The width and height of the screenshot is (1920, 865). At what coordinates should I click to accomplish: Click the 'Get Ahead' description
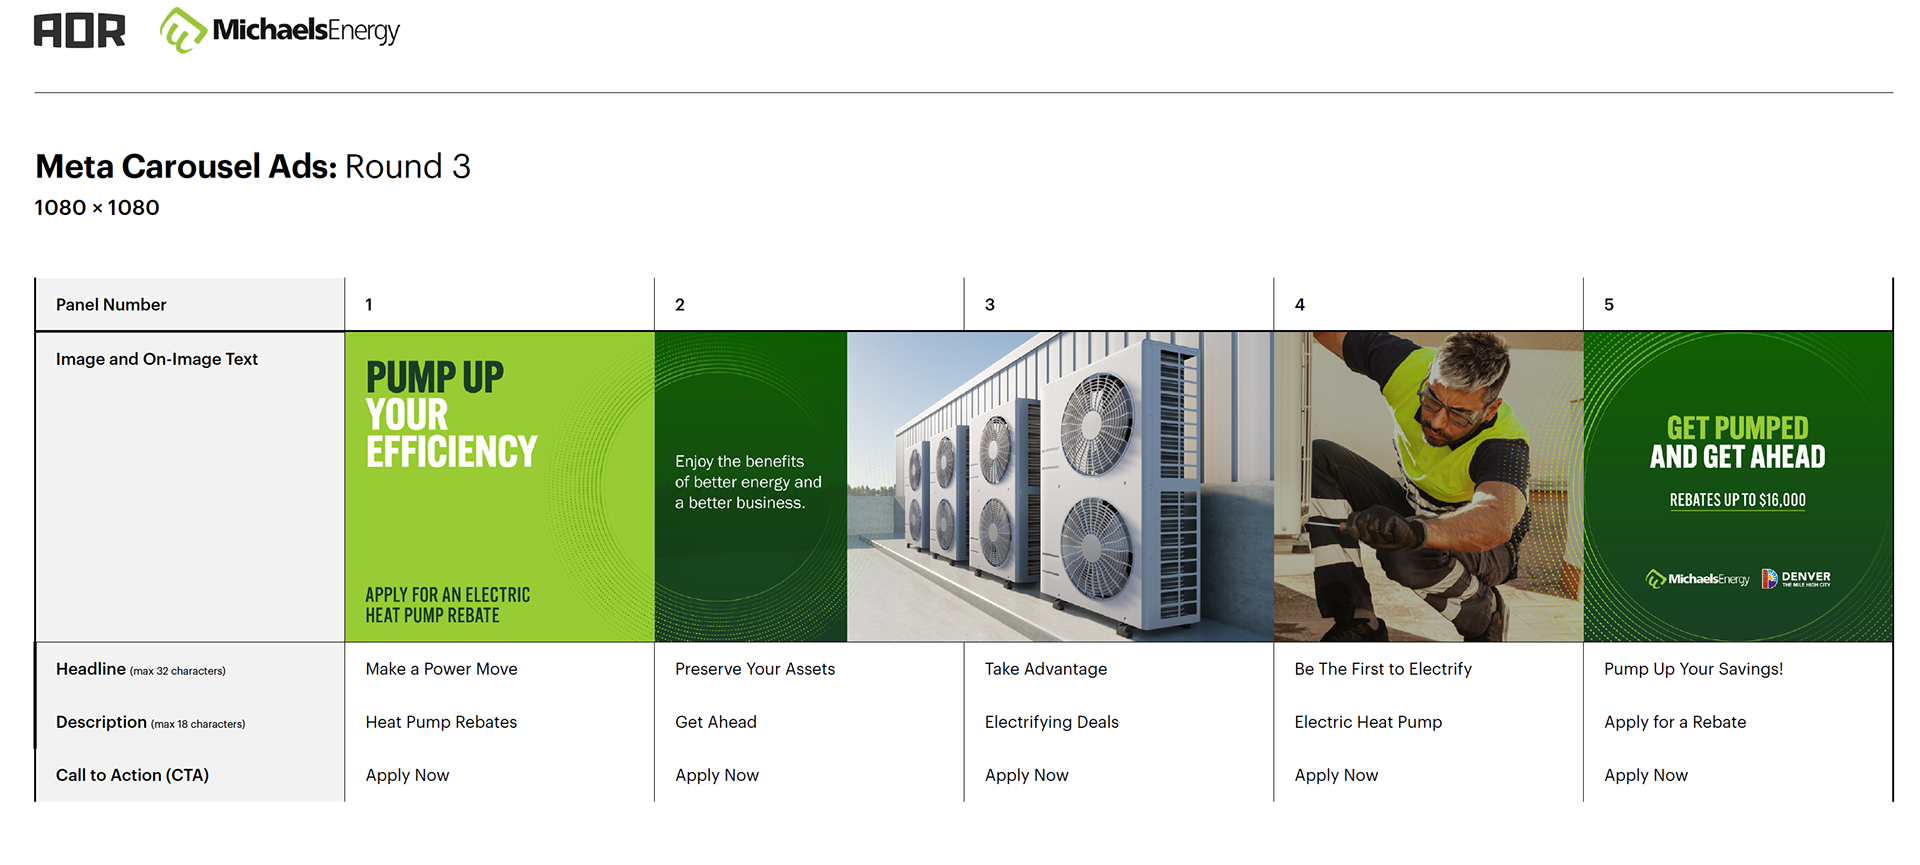pyautogui.click(x=716, y=722)
